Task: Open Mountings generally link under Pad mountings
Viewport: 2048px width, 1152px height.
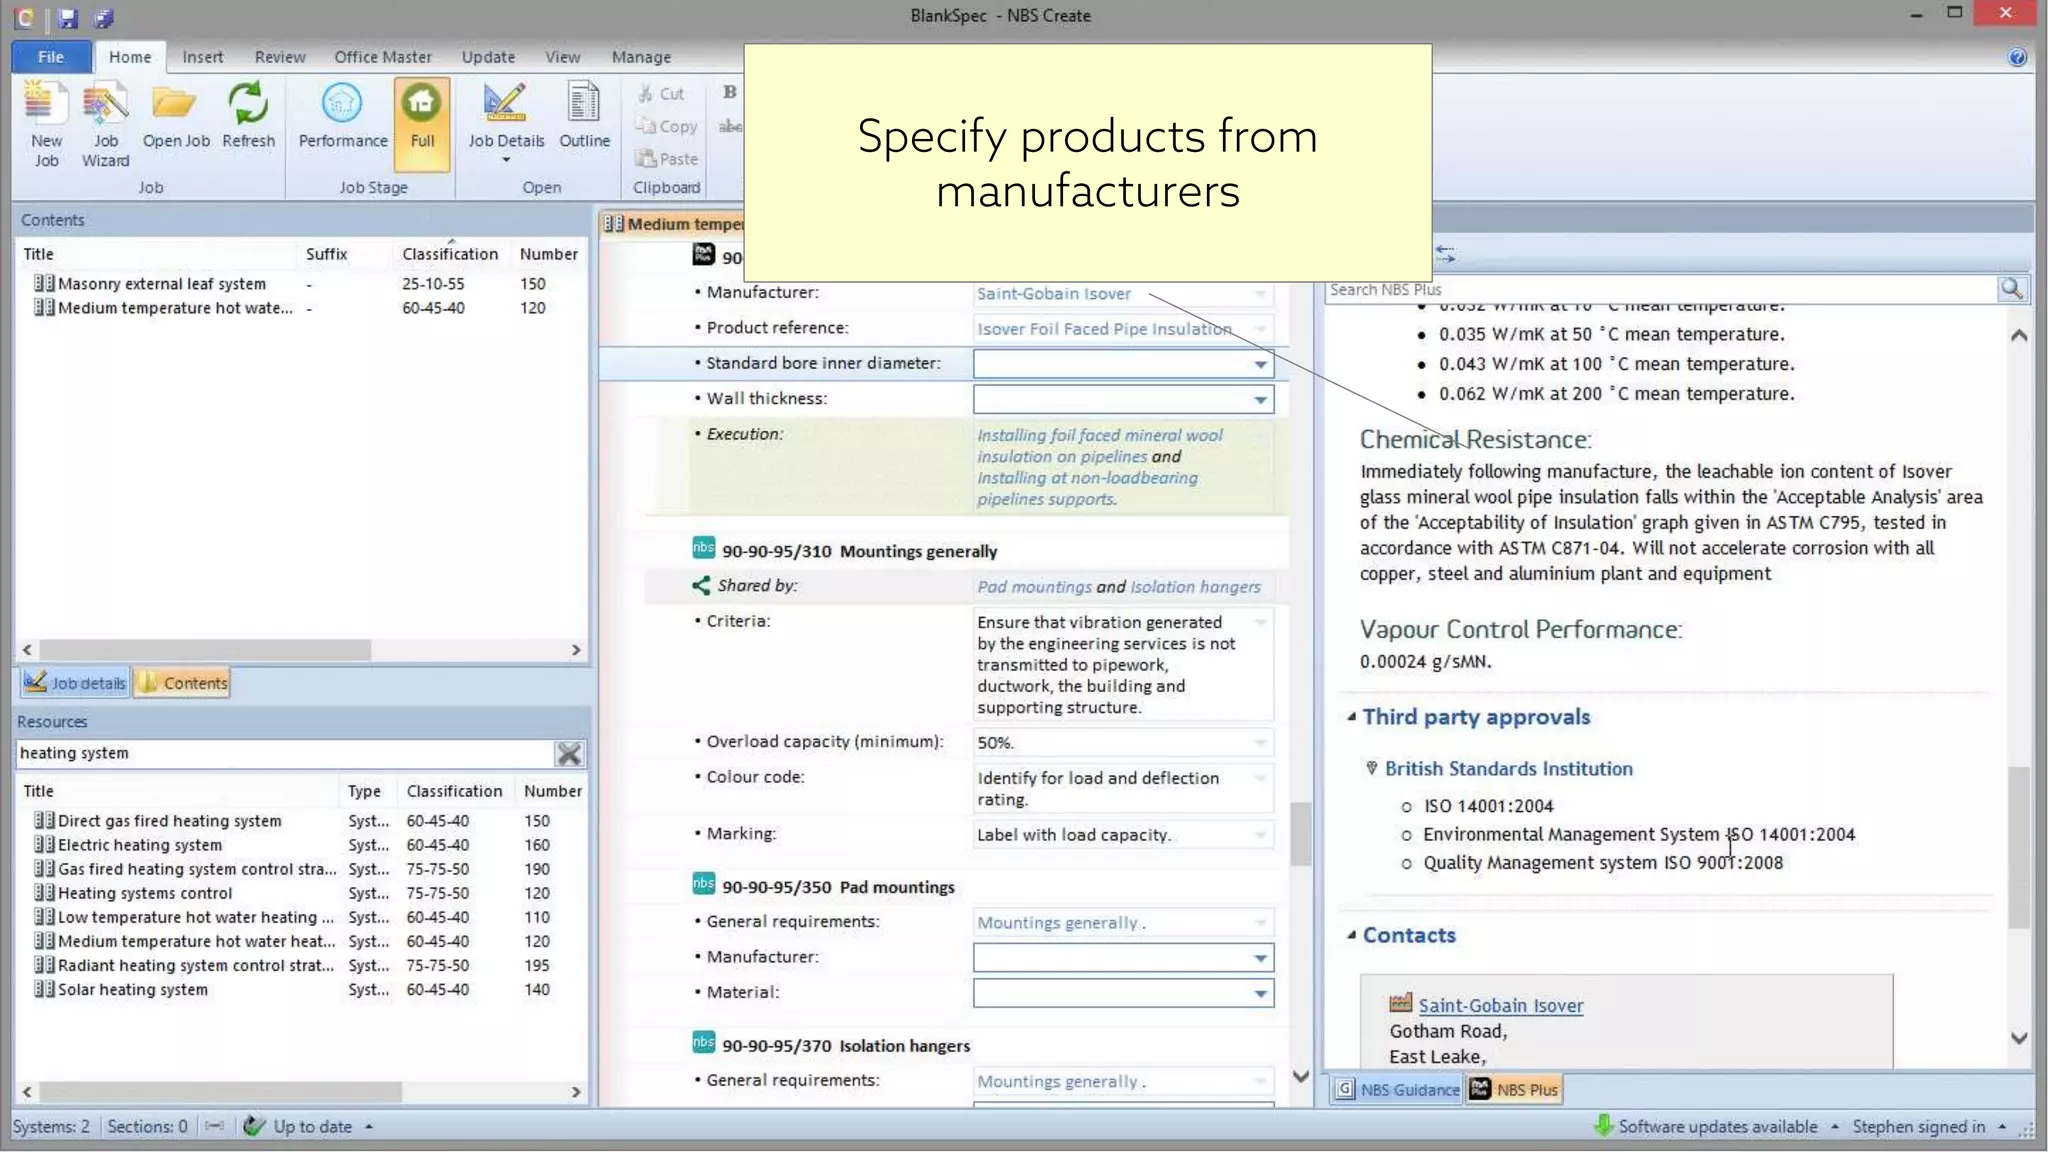Action: [1057, 923]
